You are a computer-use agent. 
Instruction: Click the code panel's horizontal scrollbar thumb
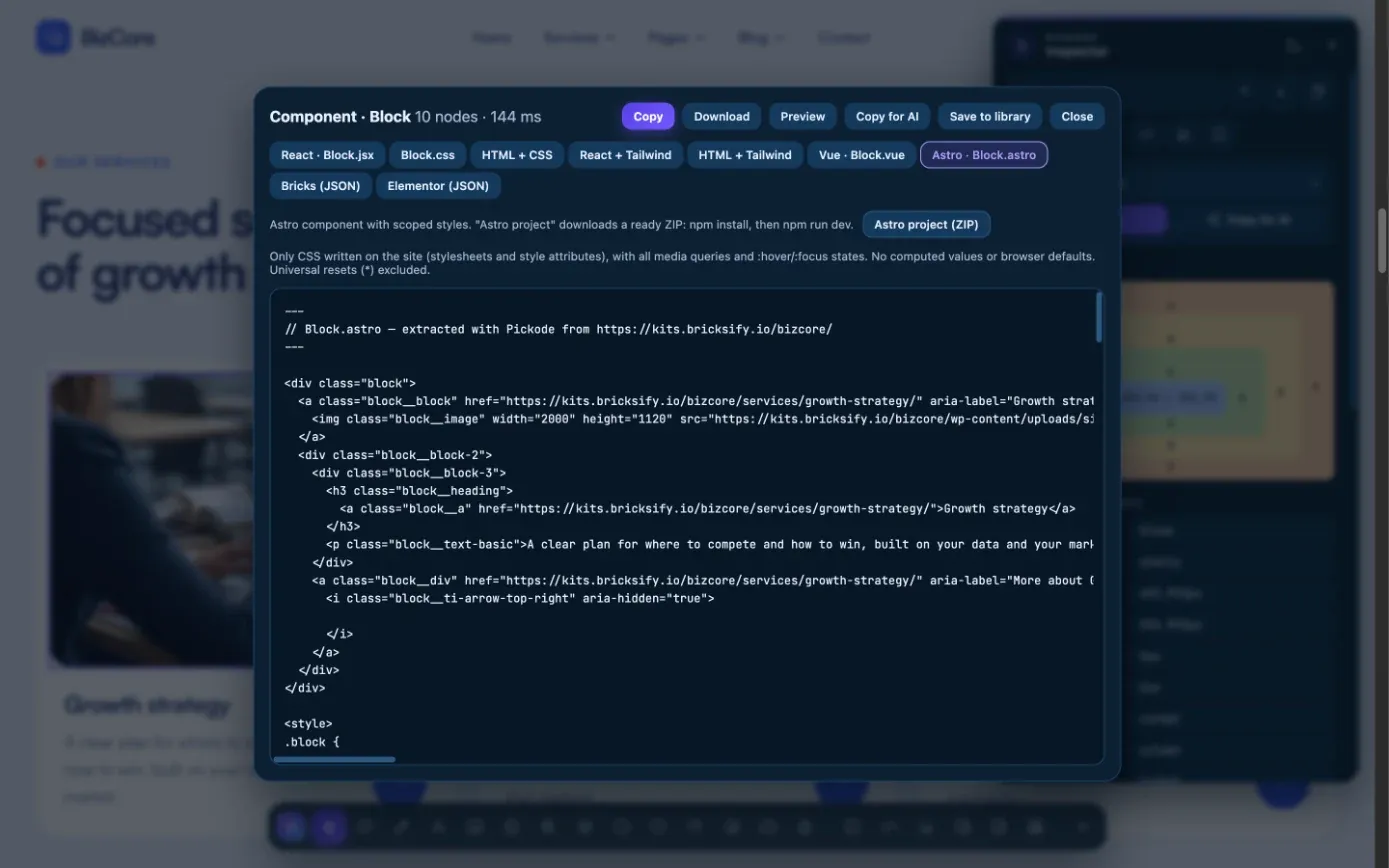click(x=334, y=760)
